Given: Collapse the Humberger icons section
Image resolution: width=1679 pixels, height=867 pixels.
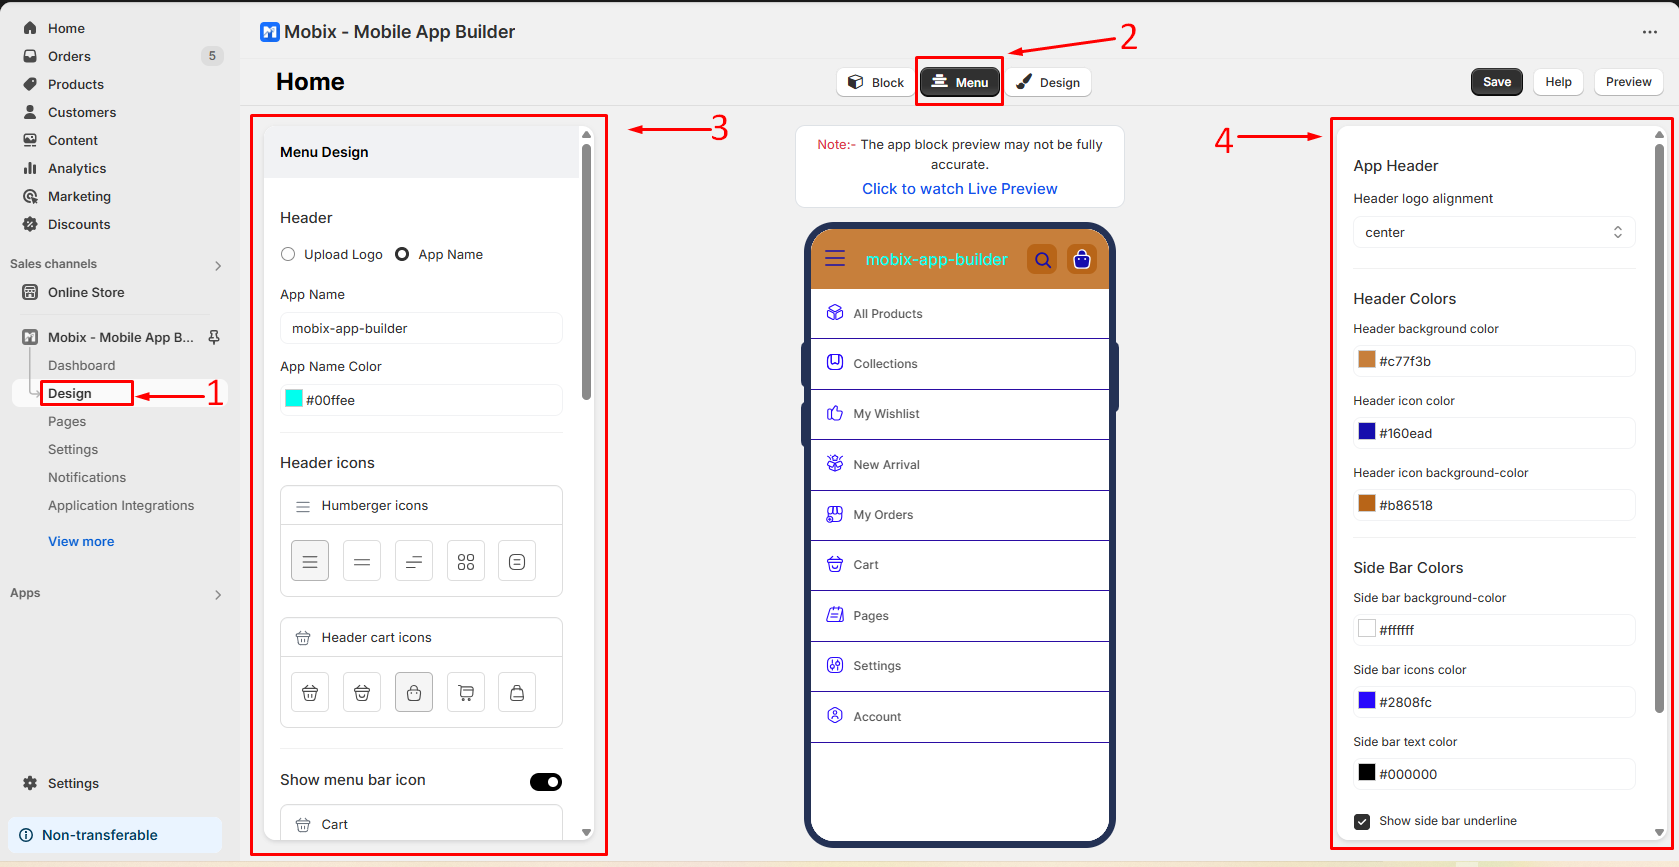Looking at the screenshot, I should [x=421, y=506].
